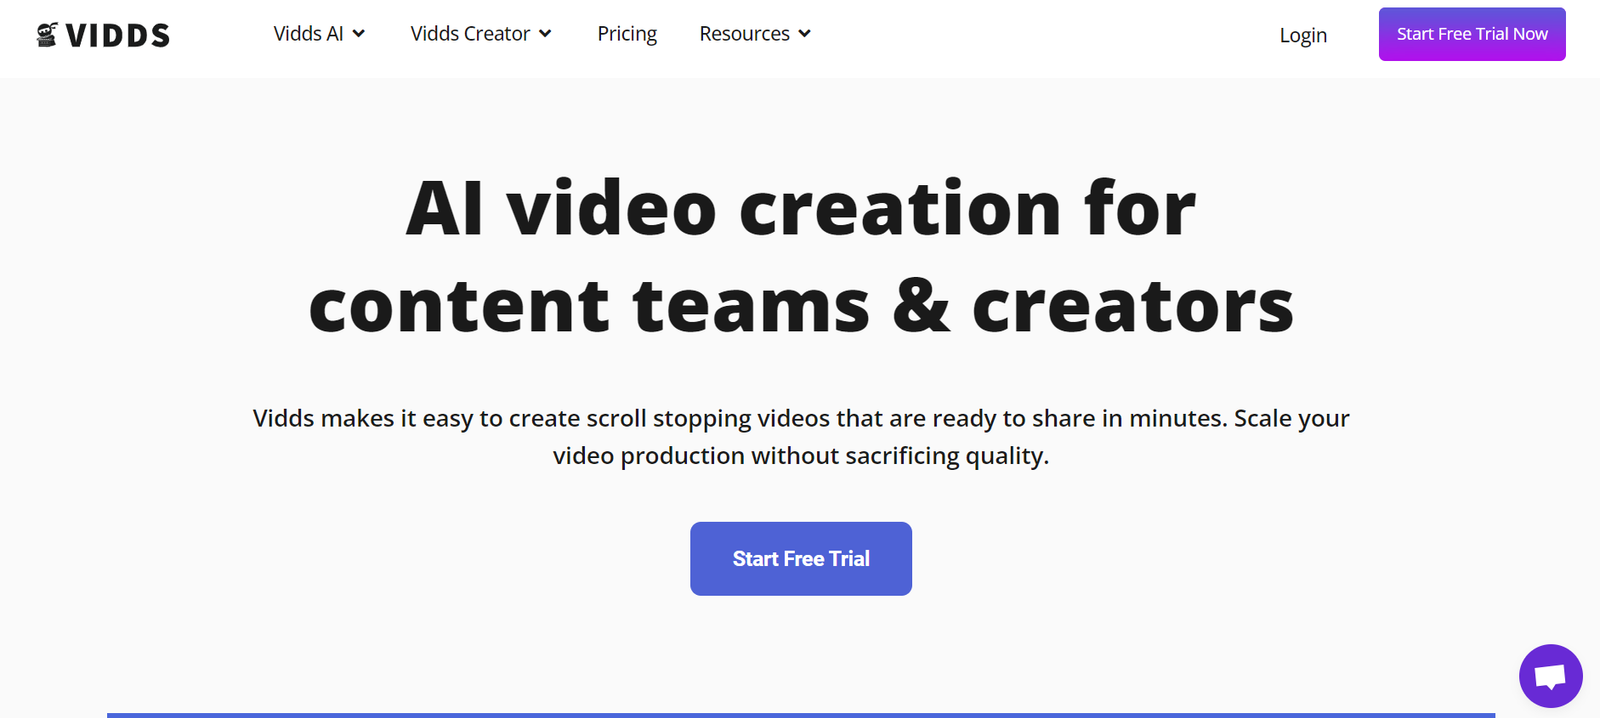
Task: Click the 'AI video creation for' headline line
Action: [800, 209]
